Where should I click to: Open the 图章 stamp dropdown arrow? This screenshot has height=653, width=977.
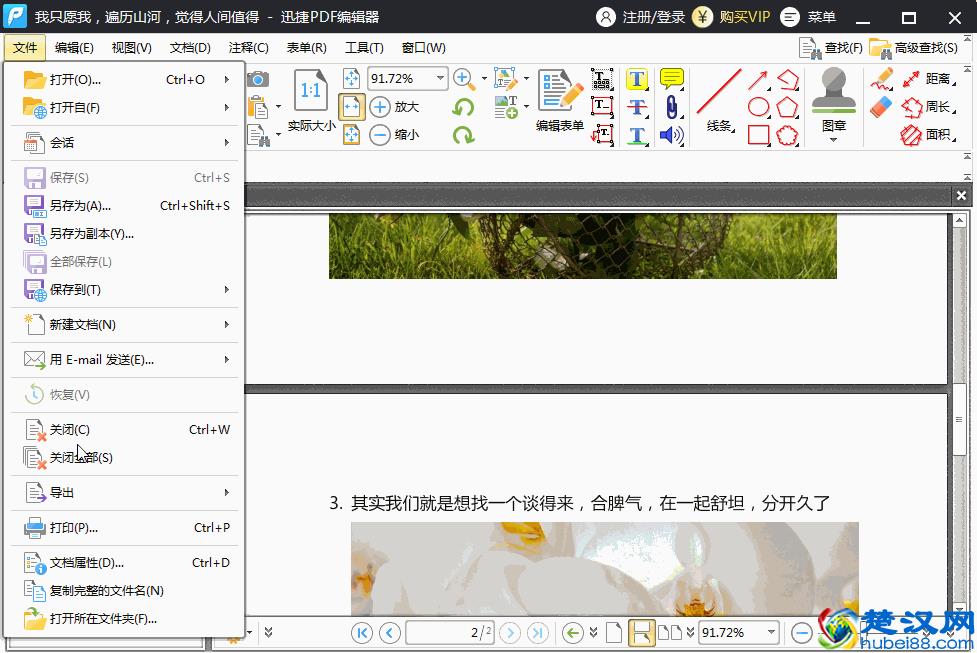pyautogui.click(x=833, y=141)
